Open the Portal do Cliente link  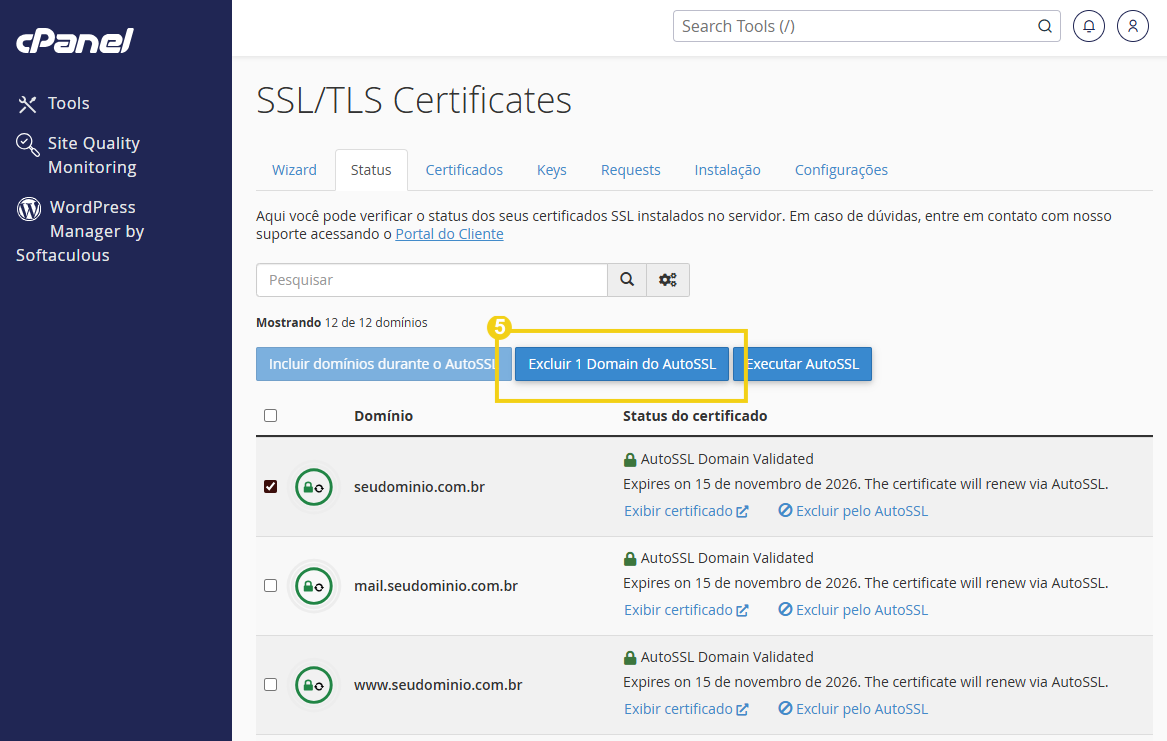(449, 234)
